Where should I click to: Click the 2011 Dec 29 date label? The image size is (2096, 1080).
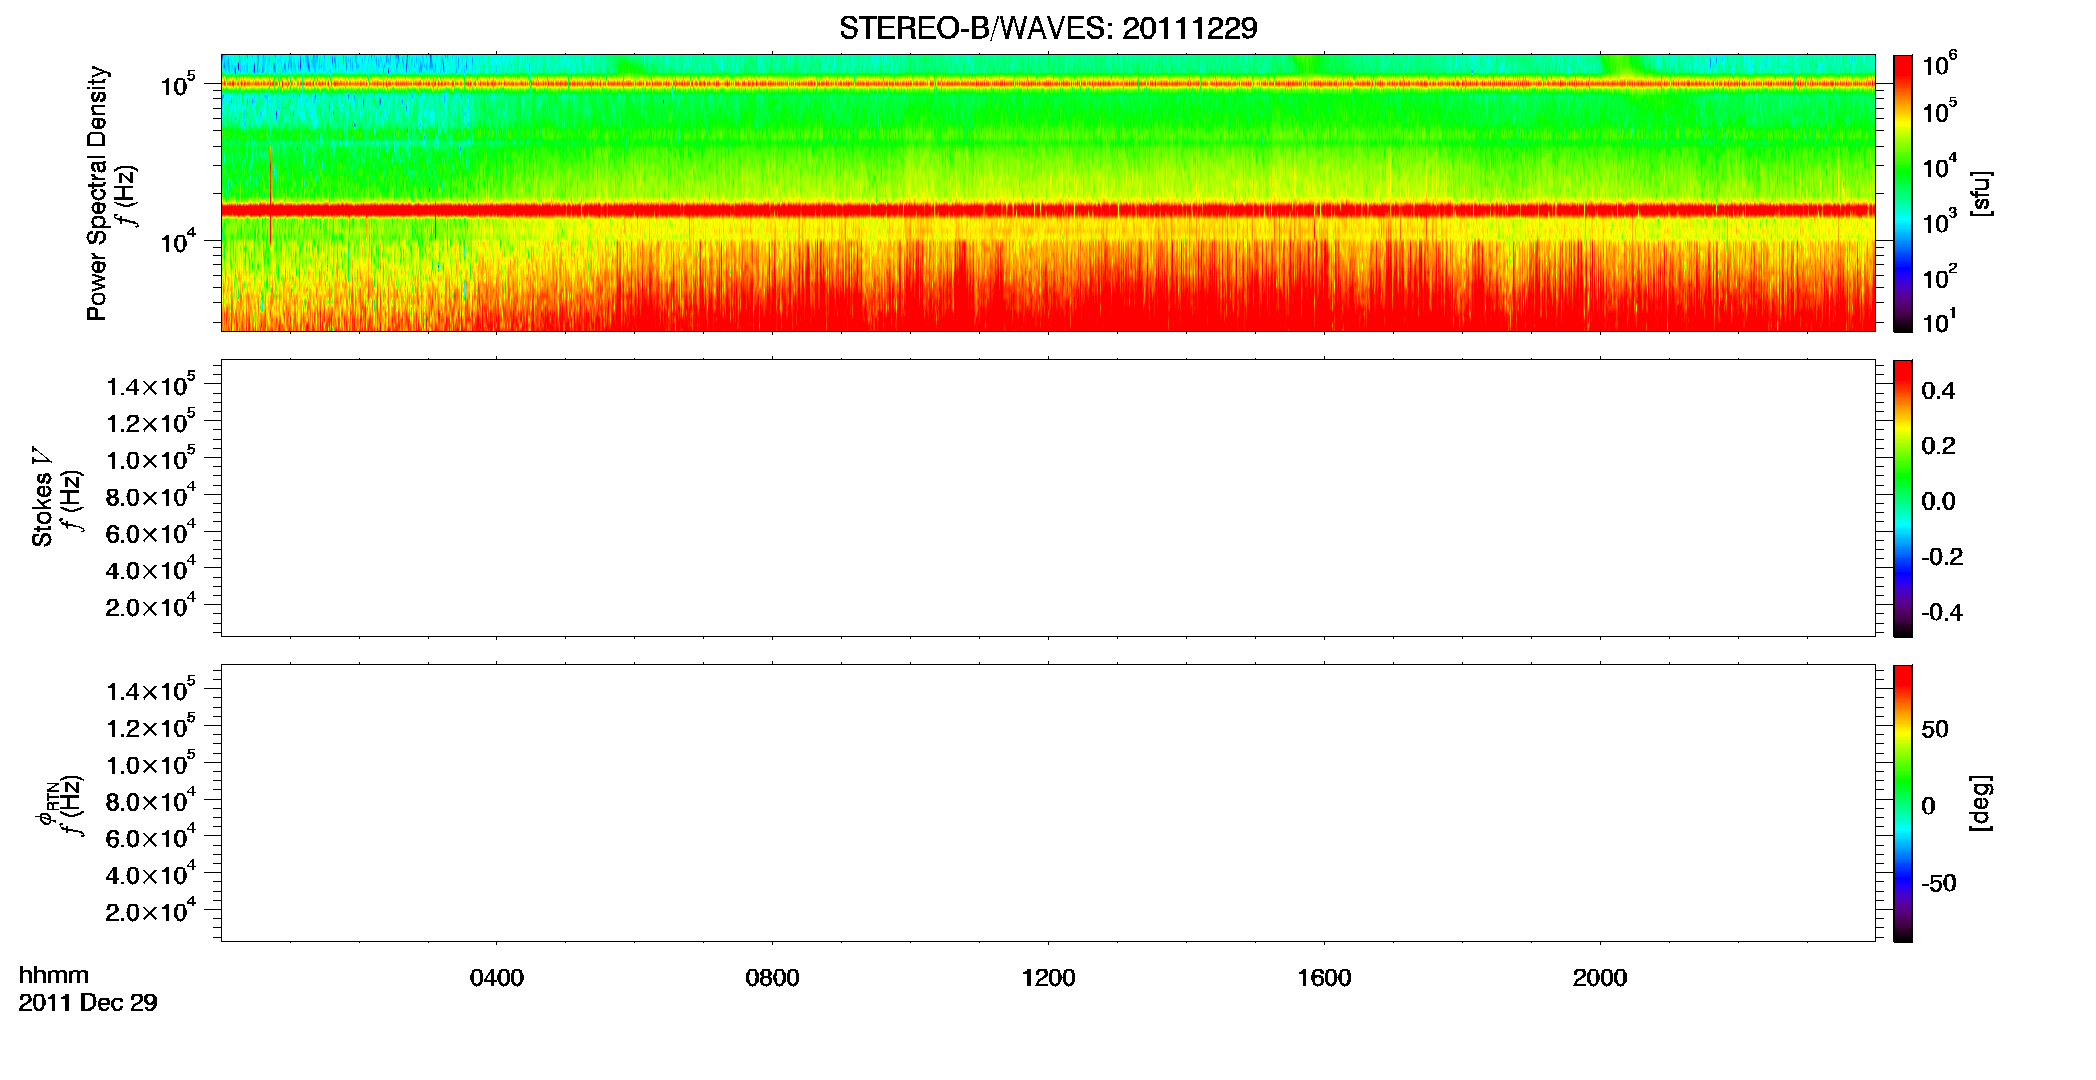[x=88, y=1003]
